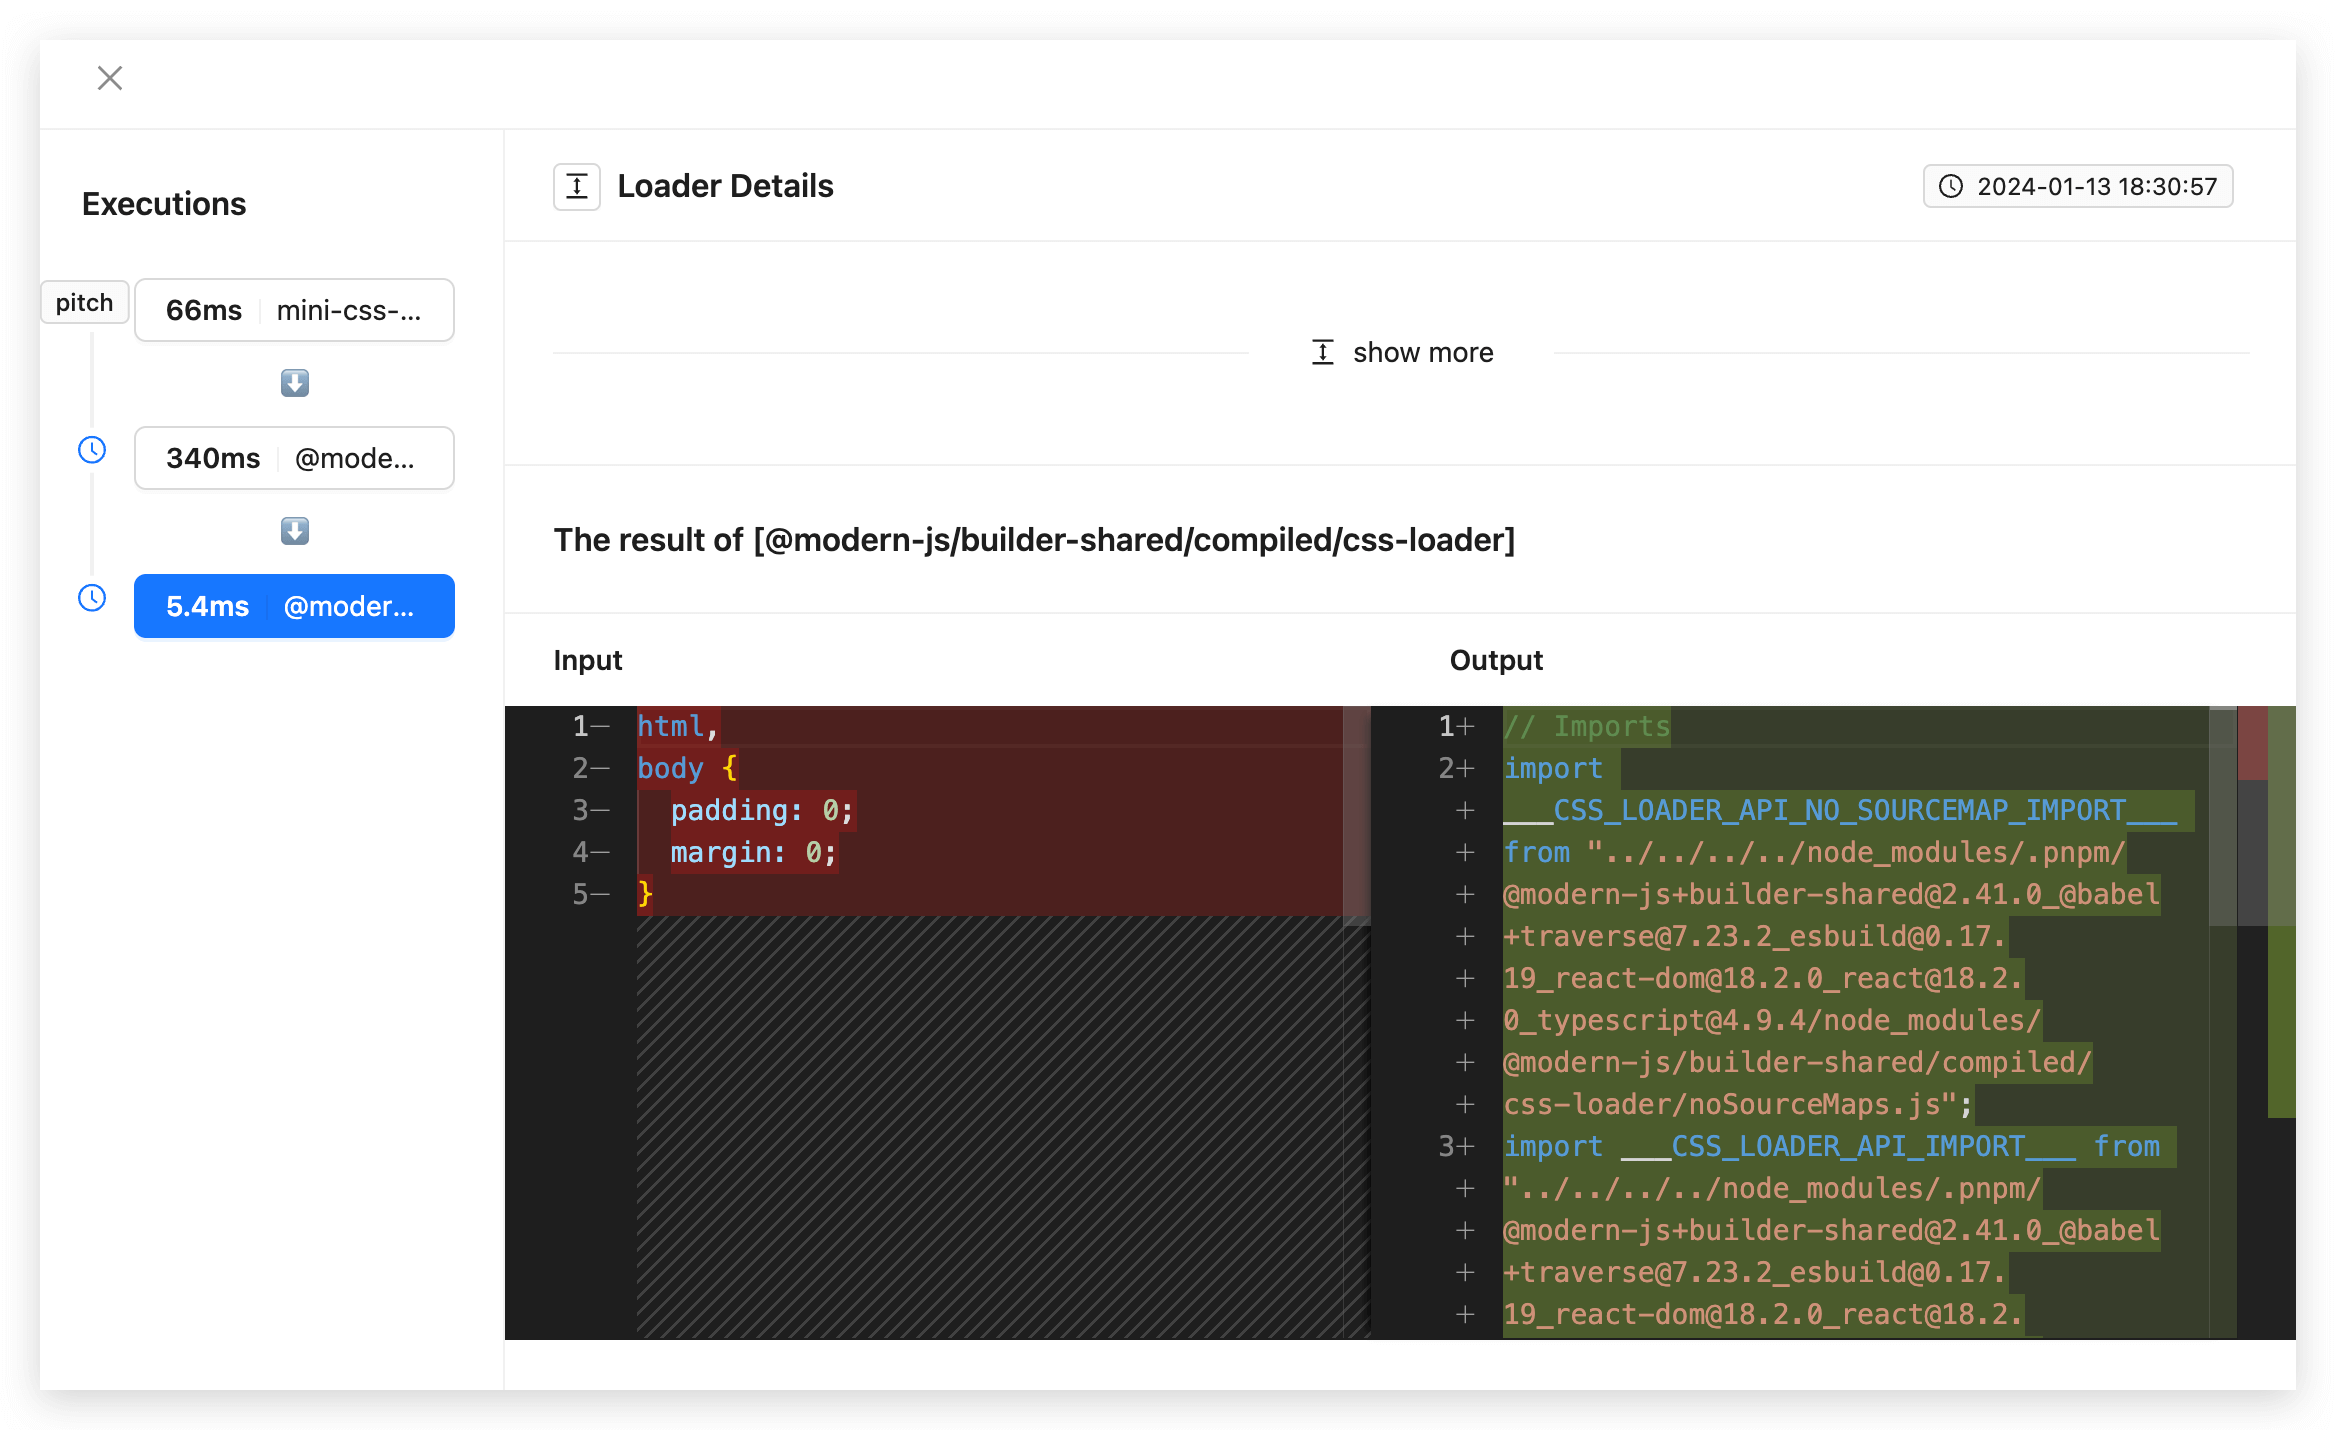Select the 5.4ms @moder... execution
Screen dimensions: 2336x1430
click(x=294, y=606)
